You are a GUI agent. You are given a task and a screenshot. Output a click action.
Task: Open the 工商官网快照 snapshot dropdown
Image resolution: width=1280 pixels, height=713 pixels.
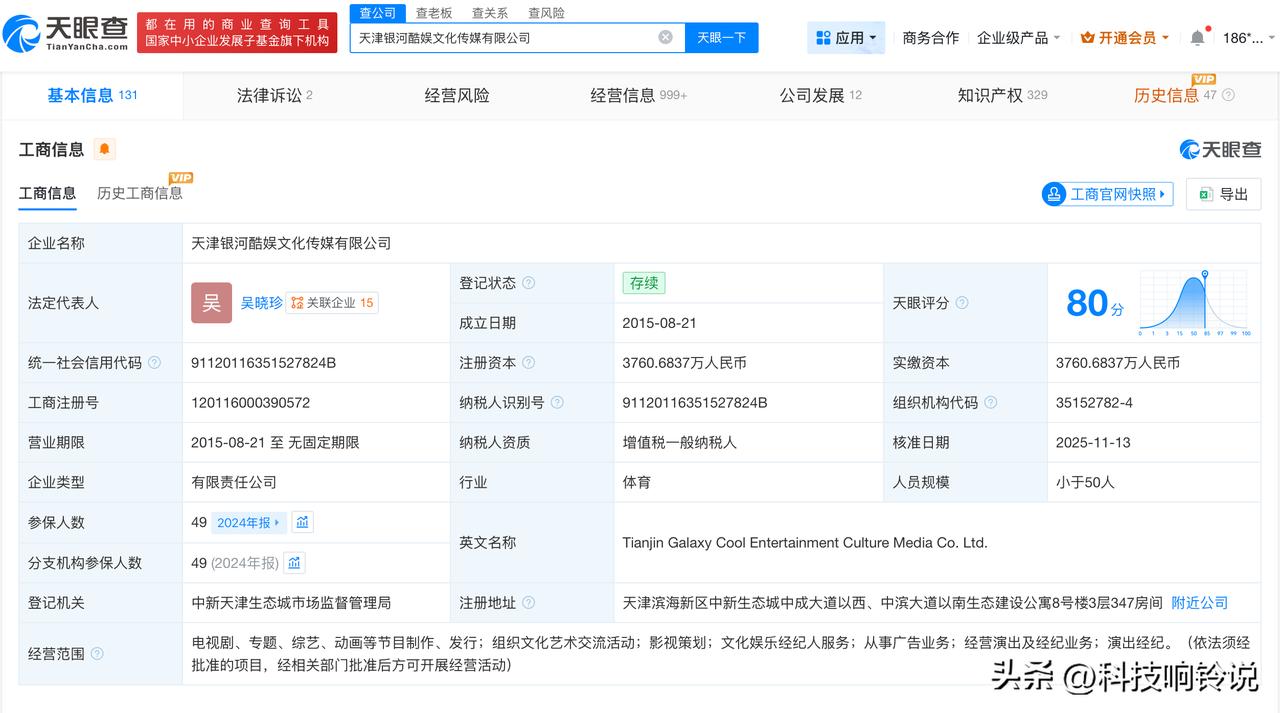click(x=1107, y=194)
